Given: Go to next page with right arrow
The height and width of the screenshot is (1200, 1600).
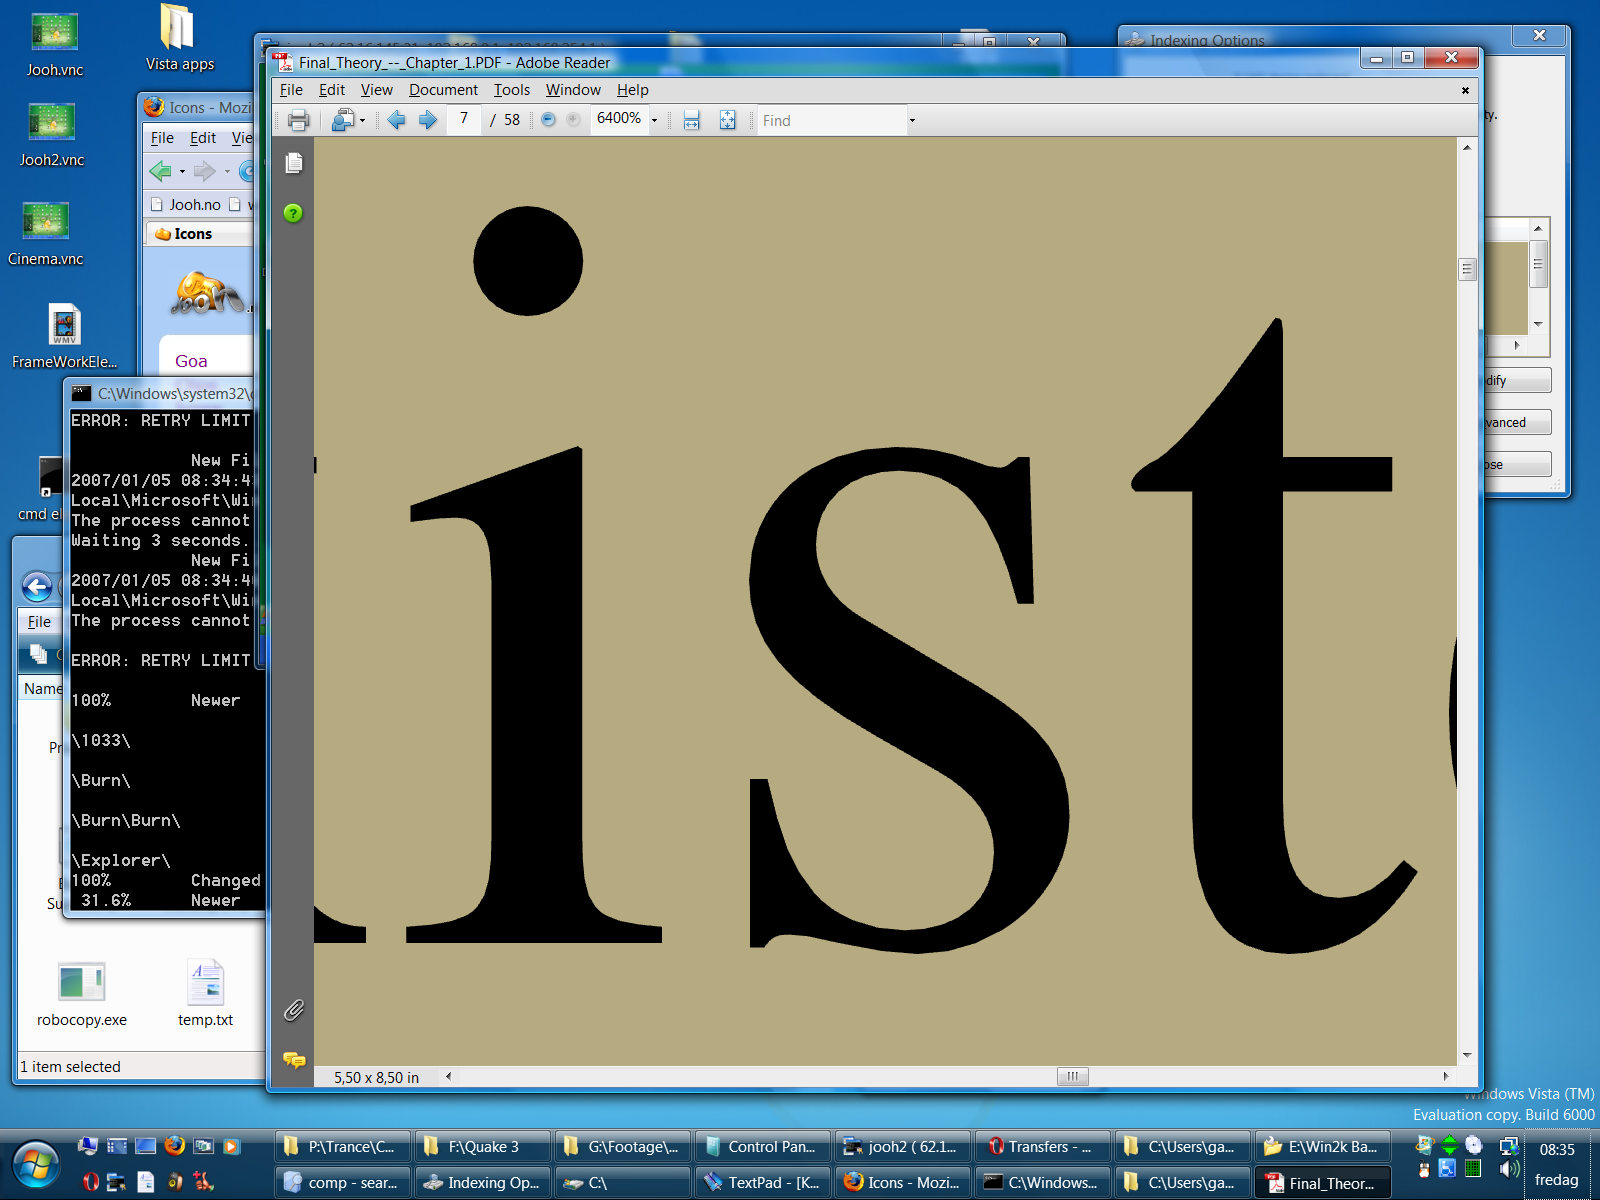Looking at the screenshot, I should [x=428, y=120].
